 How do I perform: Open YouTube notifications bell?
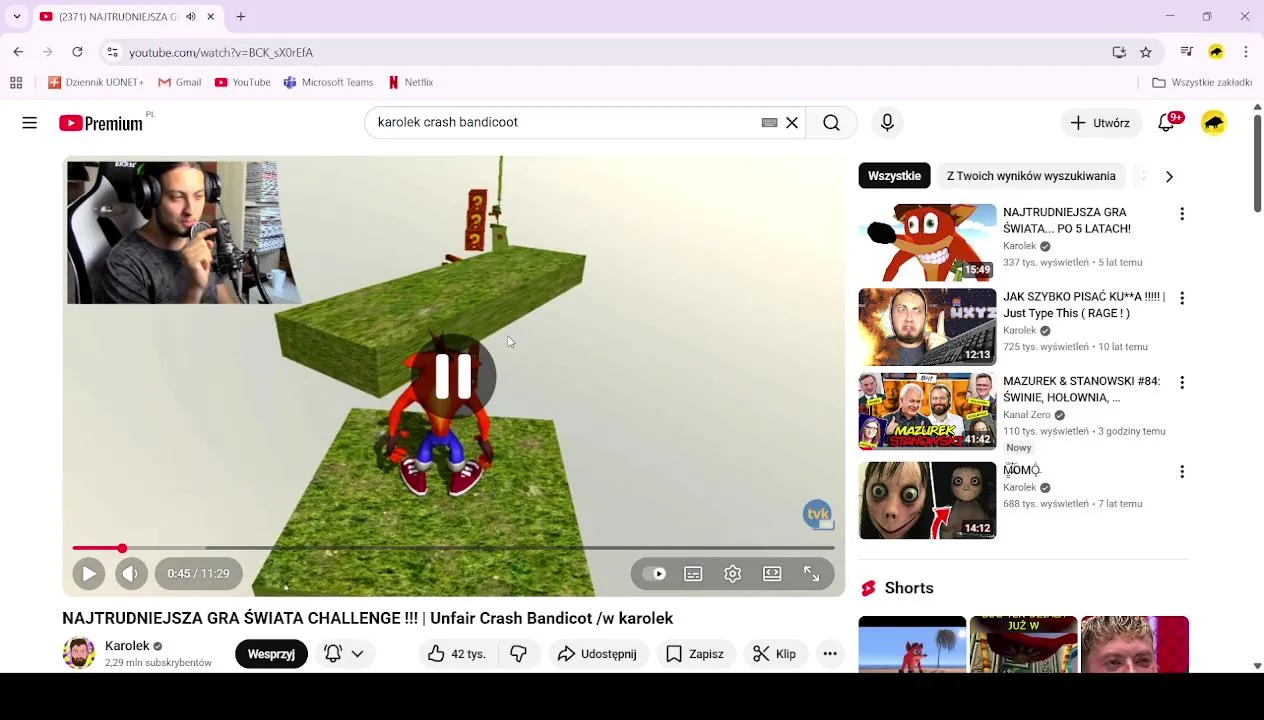click(x=1166, y=123)
